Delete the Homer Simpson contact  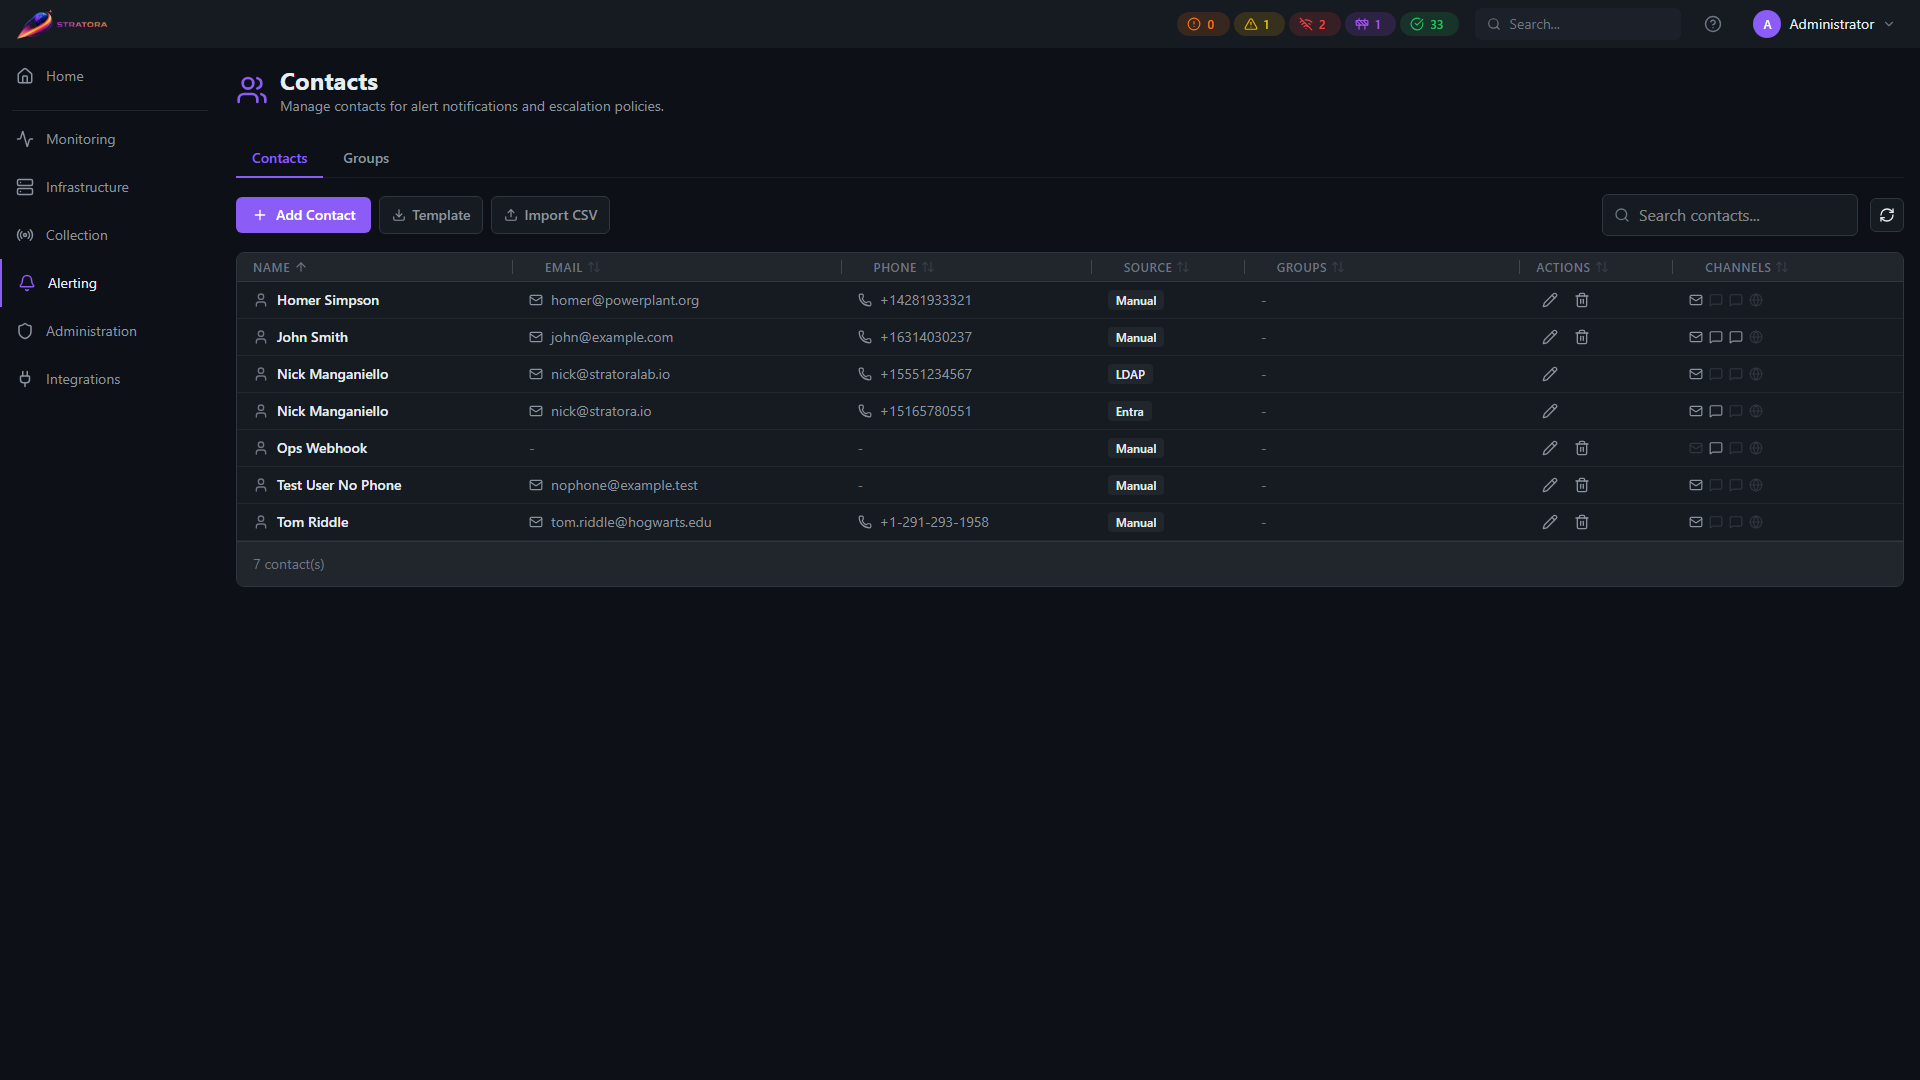(1582, 300)
